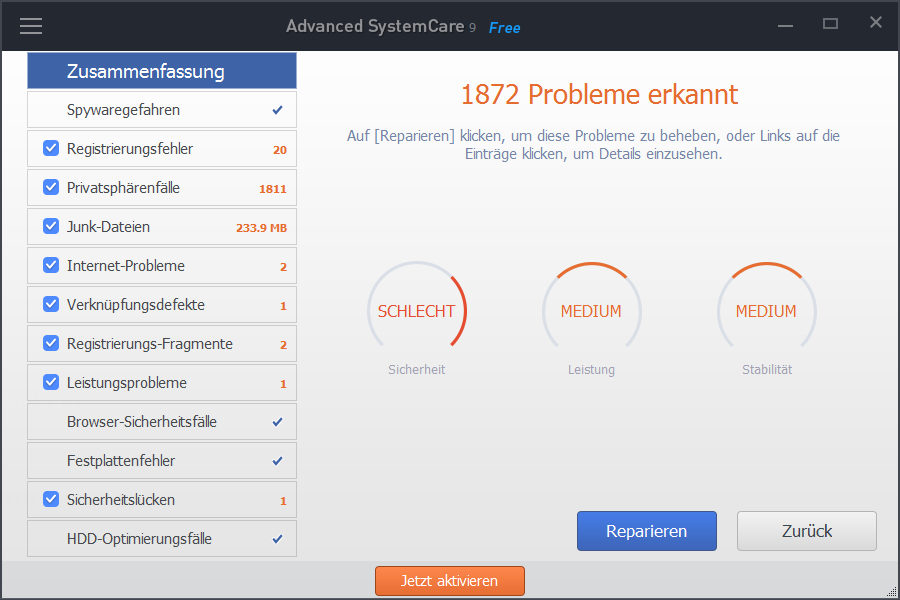
Task: Uncheck the Privatsphärenfälle checkbox
Action: point(51,187)
